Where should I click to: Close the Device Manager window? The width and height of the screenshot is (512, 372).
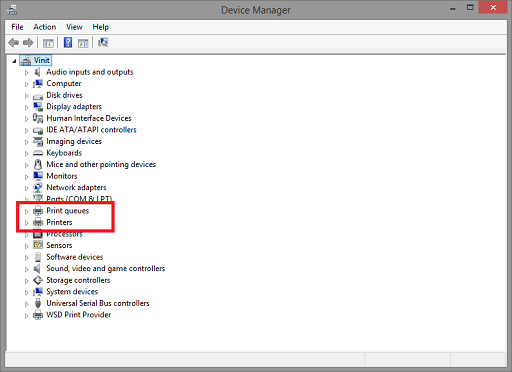point(493,8)
